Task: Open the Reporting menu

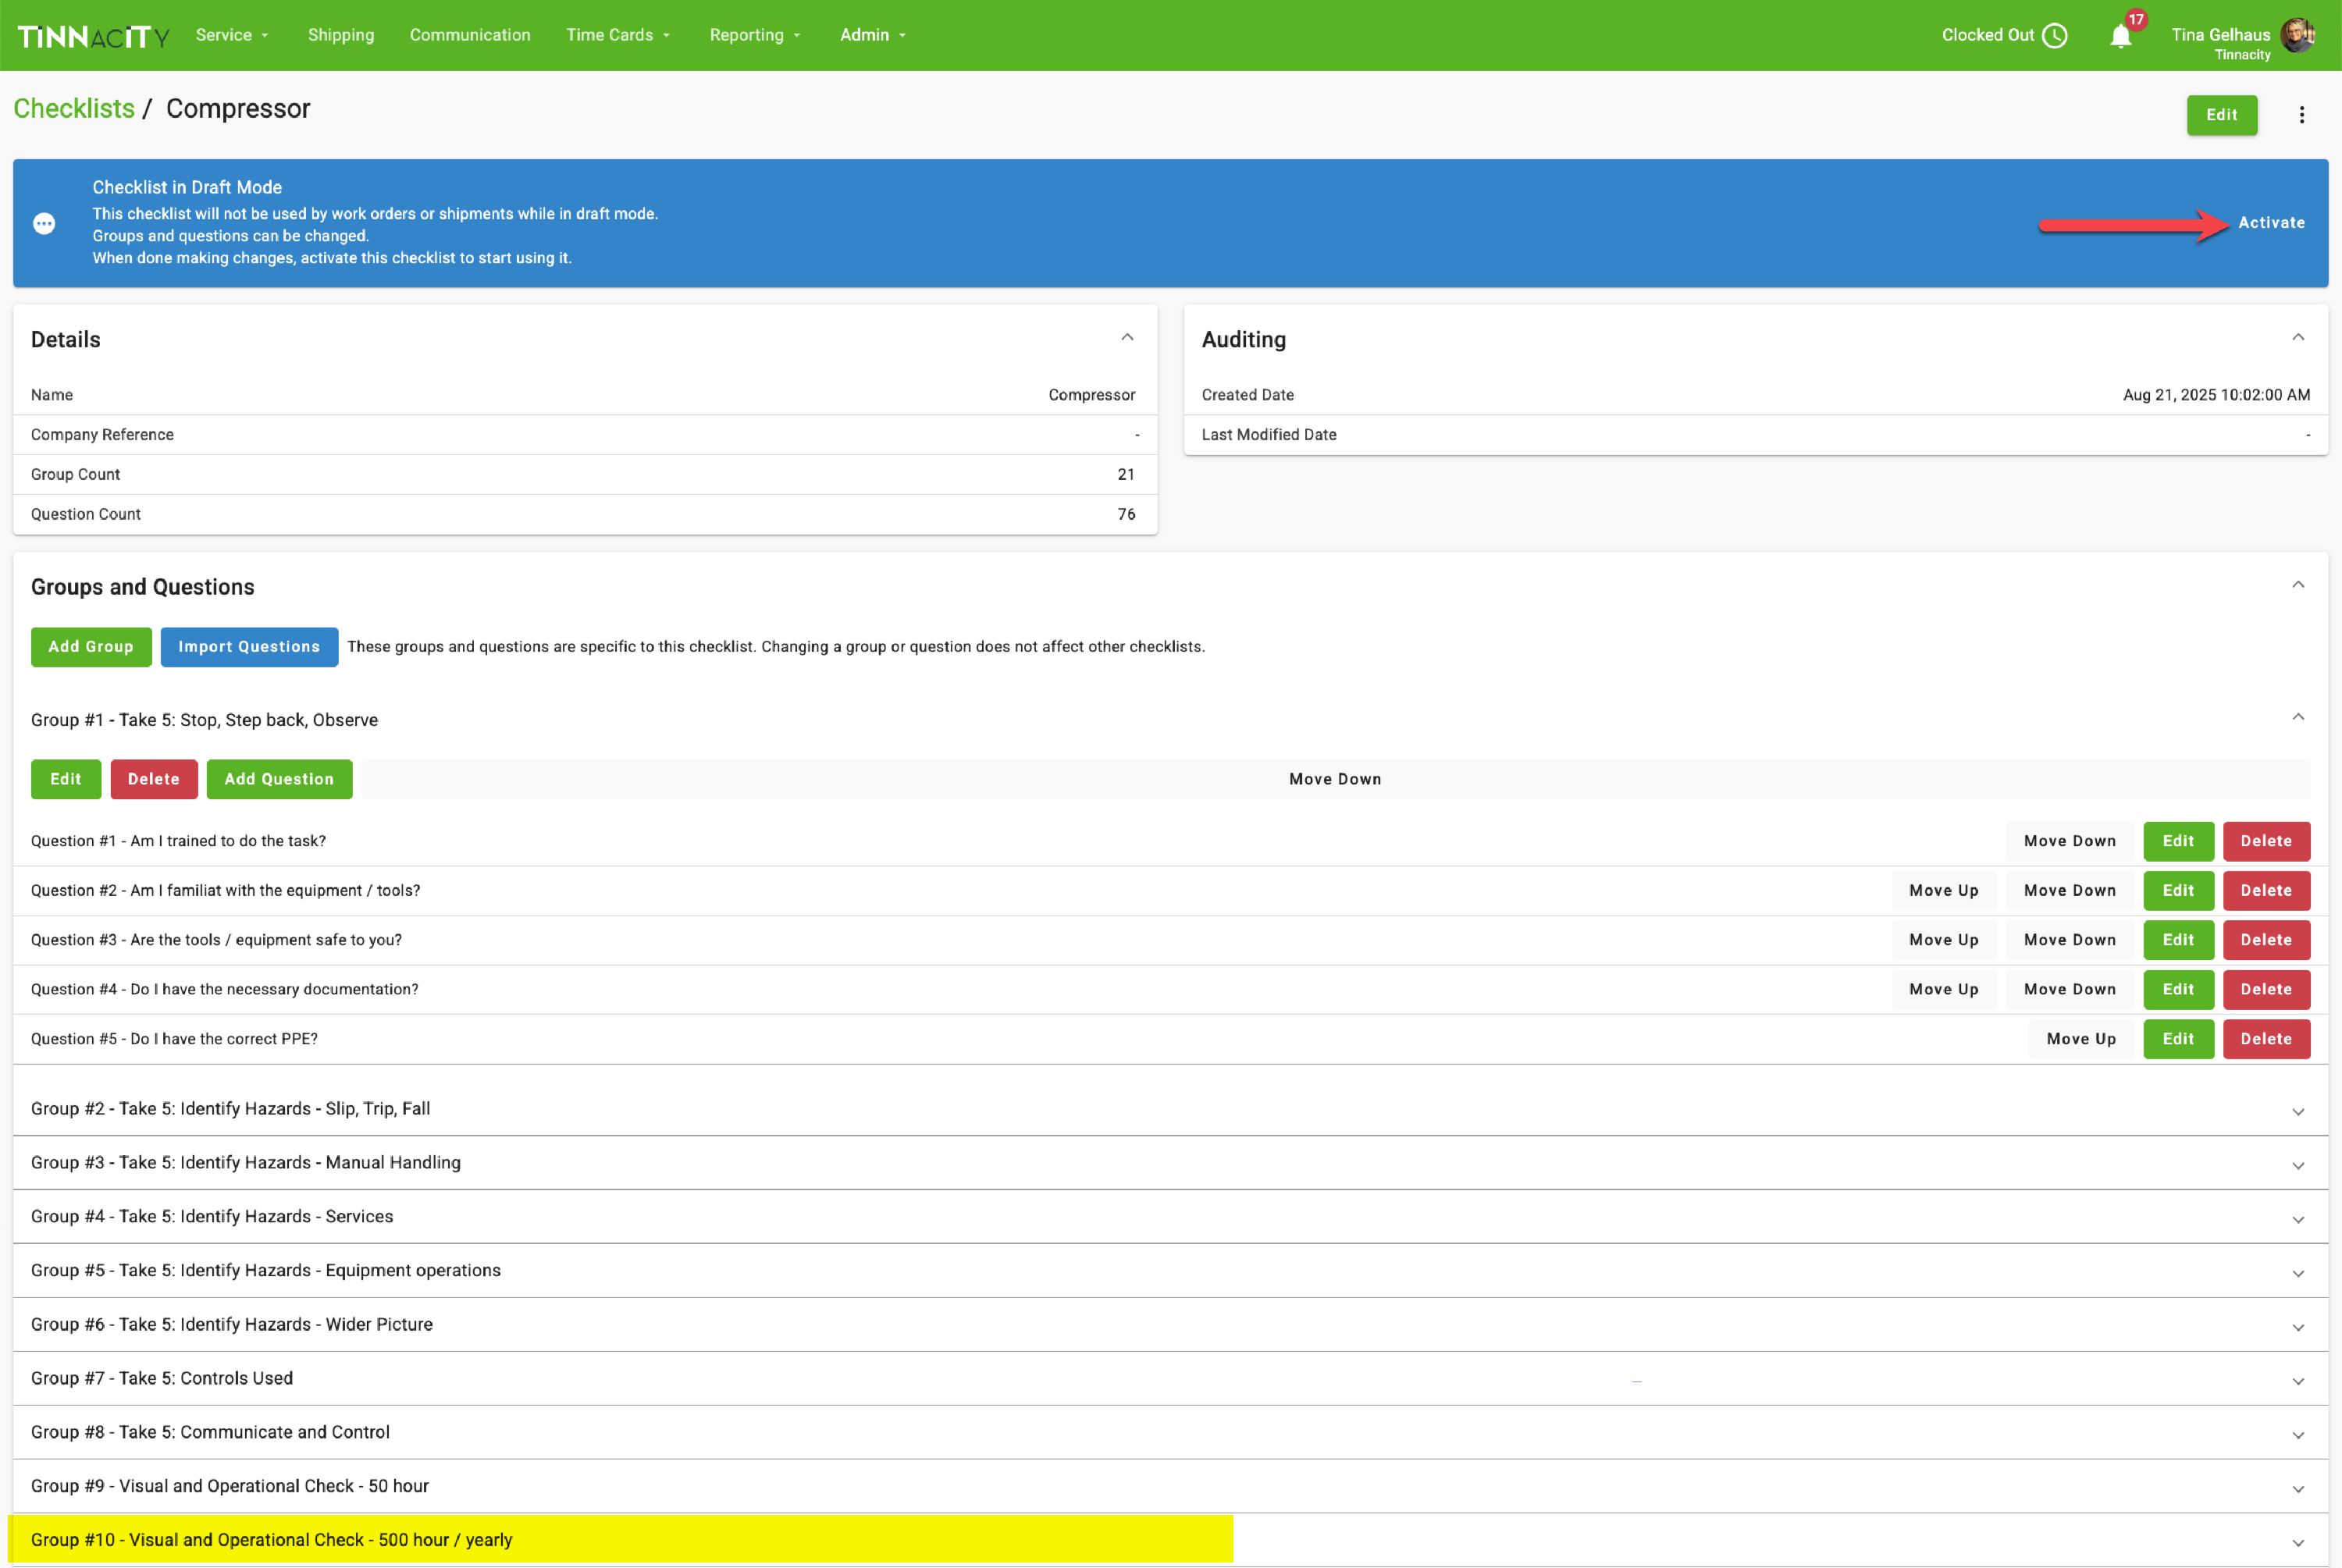Action: pos(755,35)
